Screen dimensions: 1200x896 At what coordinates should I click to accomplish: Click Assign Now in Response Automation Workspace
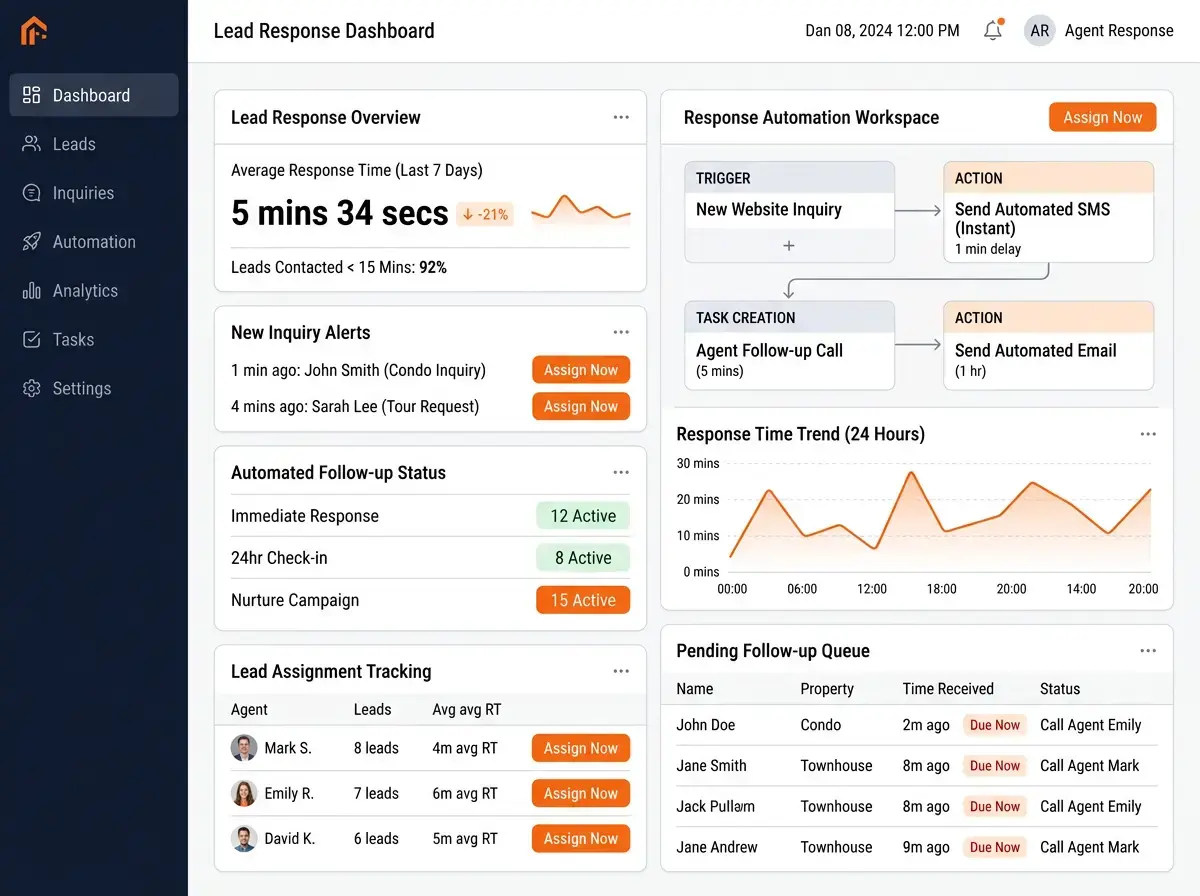(1102, 117)
